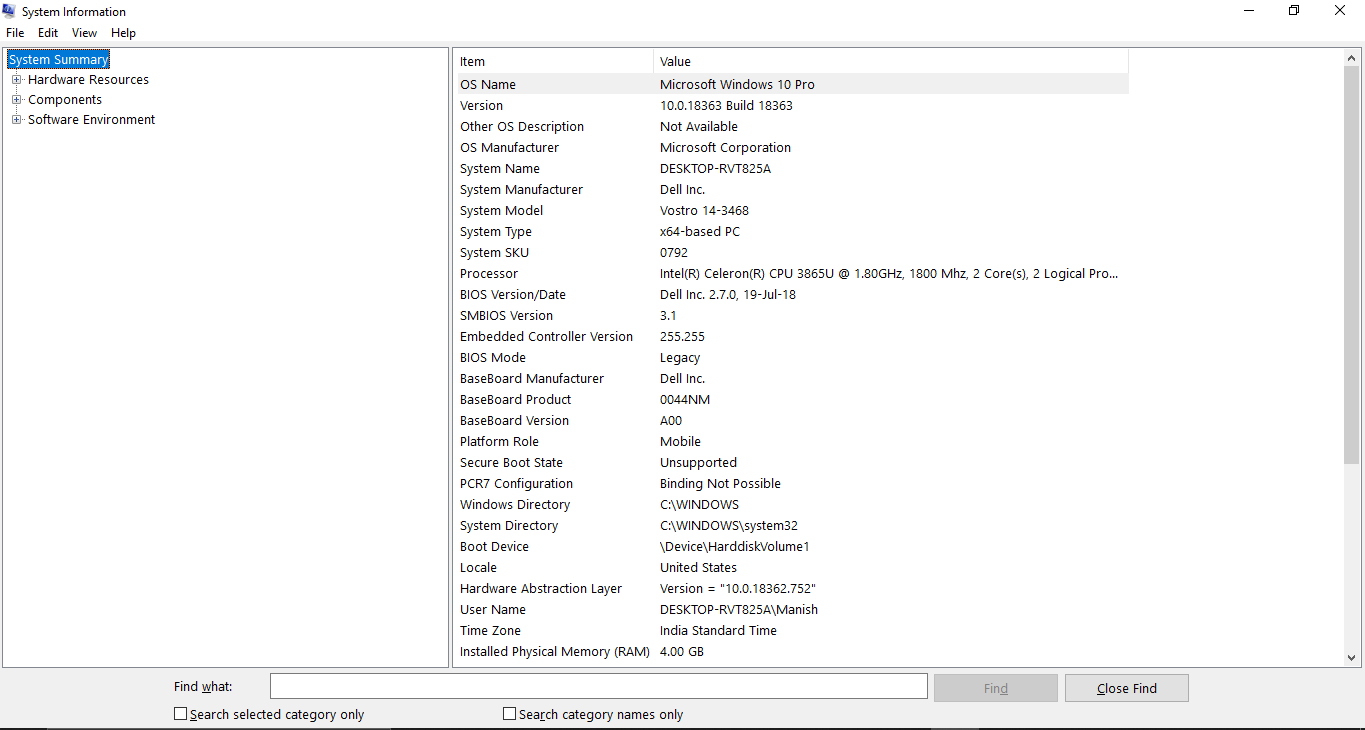1365x730 pixels.
Task: Enable 'Search selected category only' checkbox
Action: (x=181, y=714)
